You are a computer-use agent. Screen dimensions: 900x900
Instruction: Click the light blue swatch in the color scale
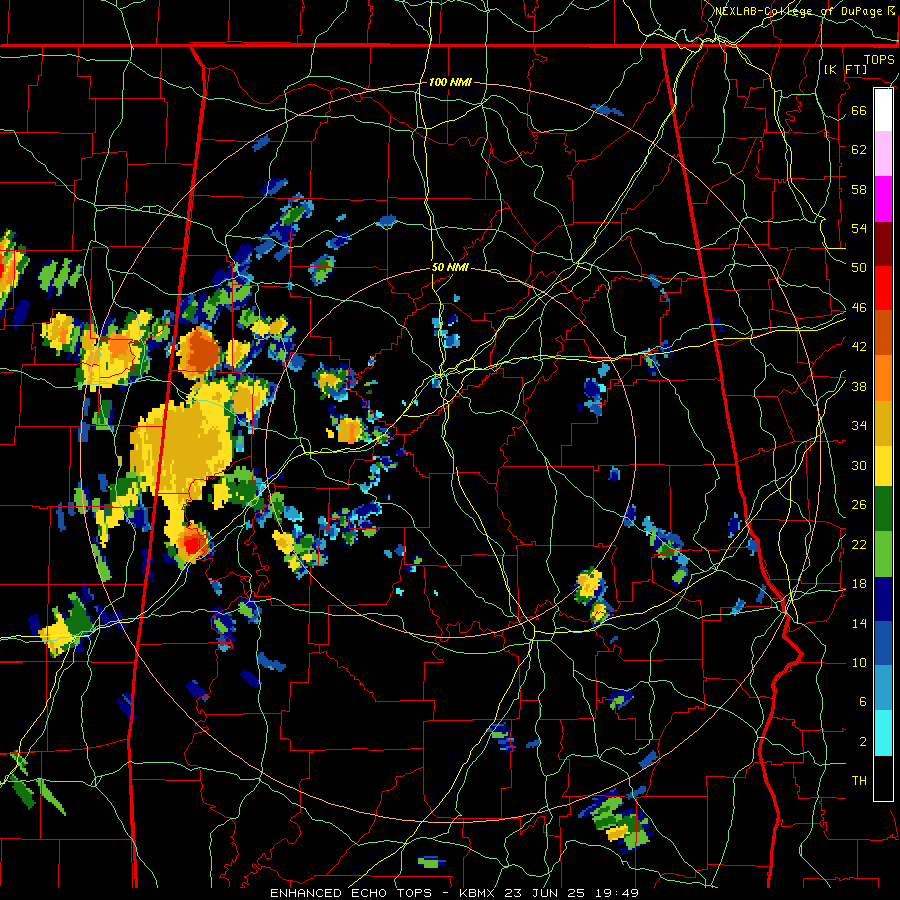(x=883, y=688)
